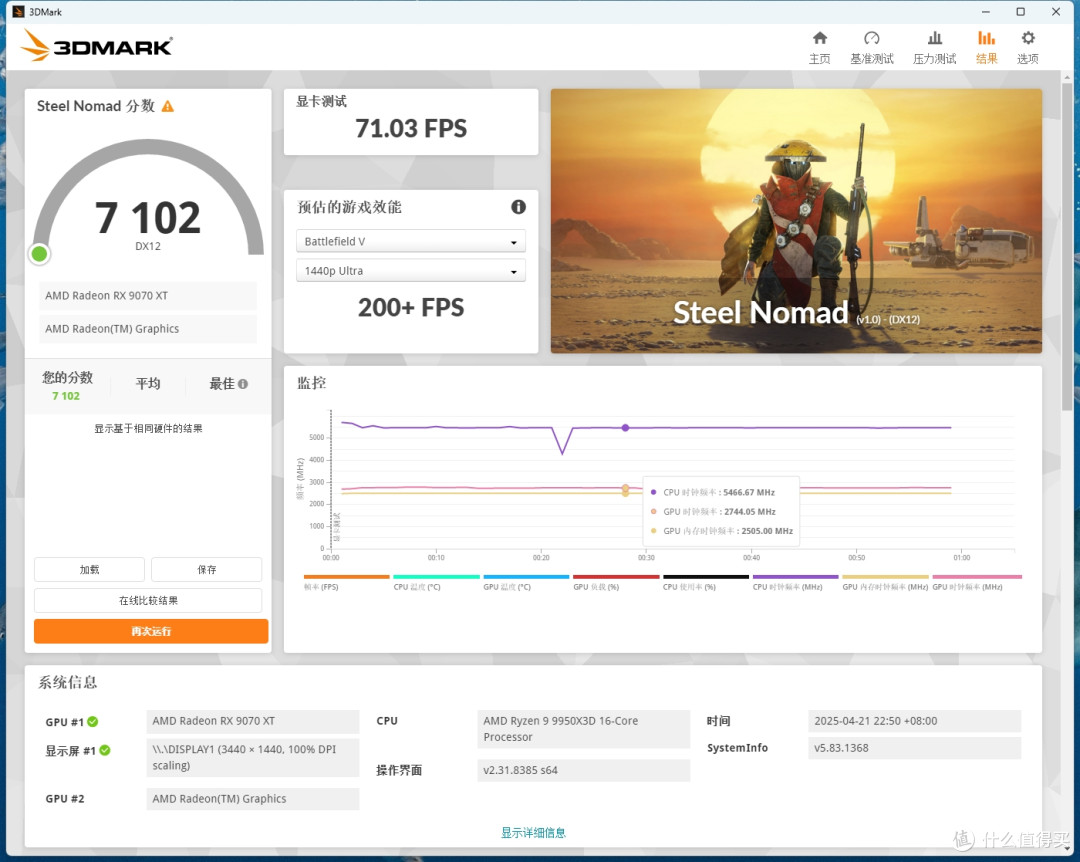1080x862 pixels.
Task: Click the 3DMark title bar app icon
Action: pos(19,12)
